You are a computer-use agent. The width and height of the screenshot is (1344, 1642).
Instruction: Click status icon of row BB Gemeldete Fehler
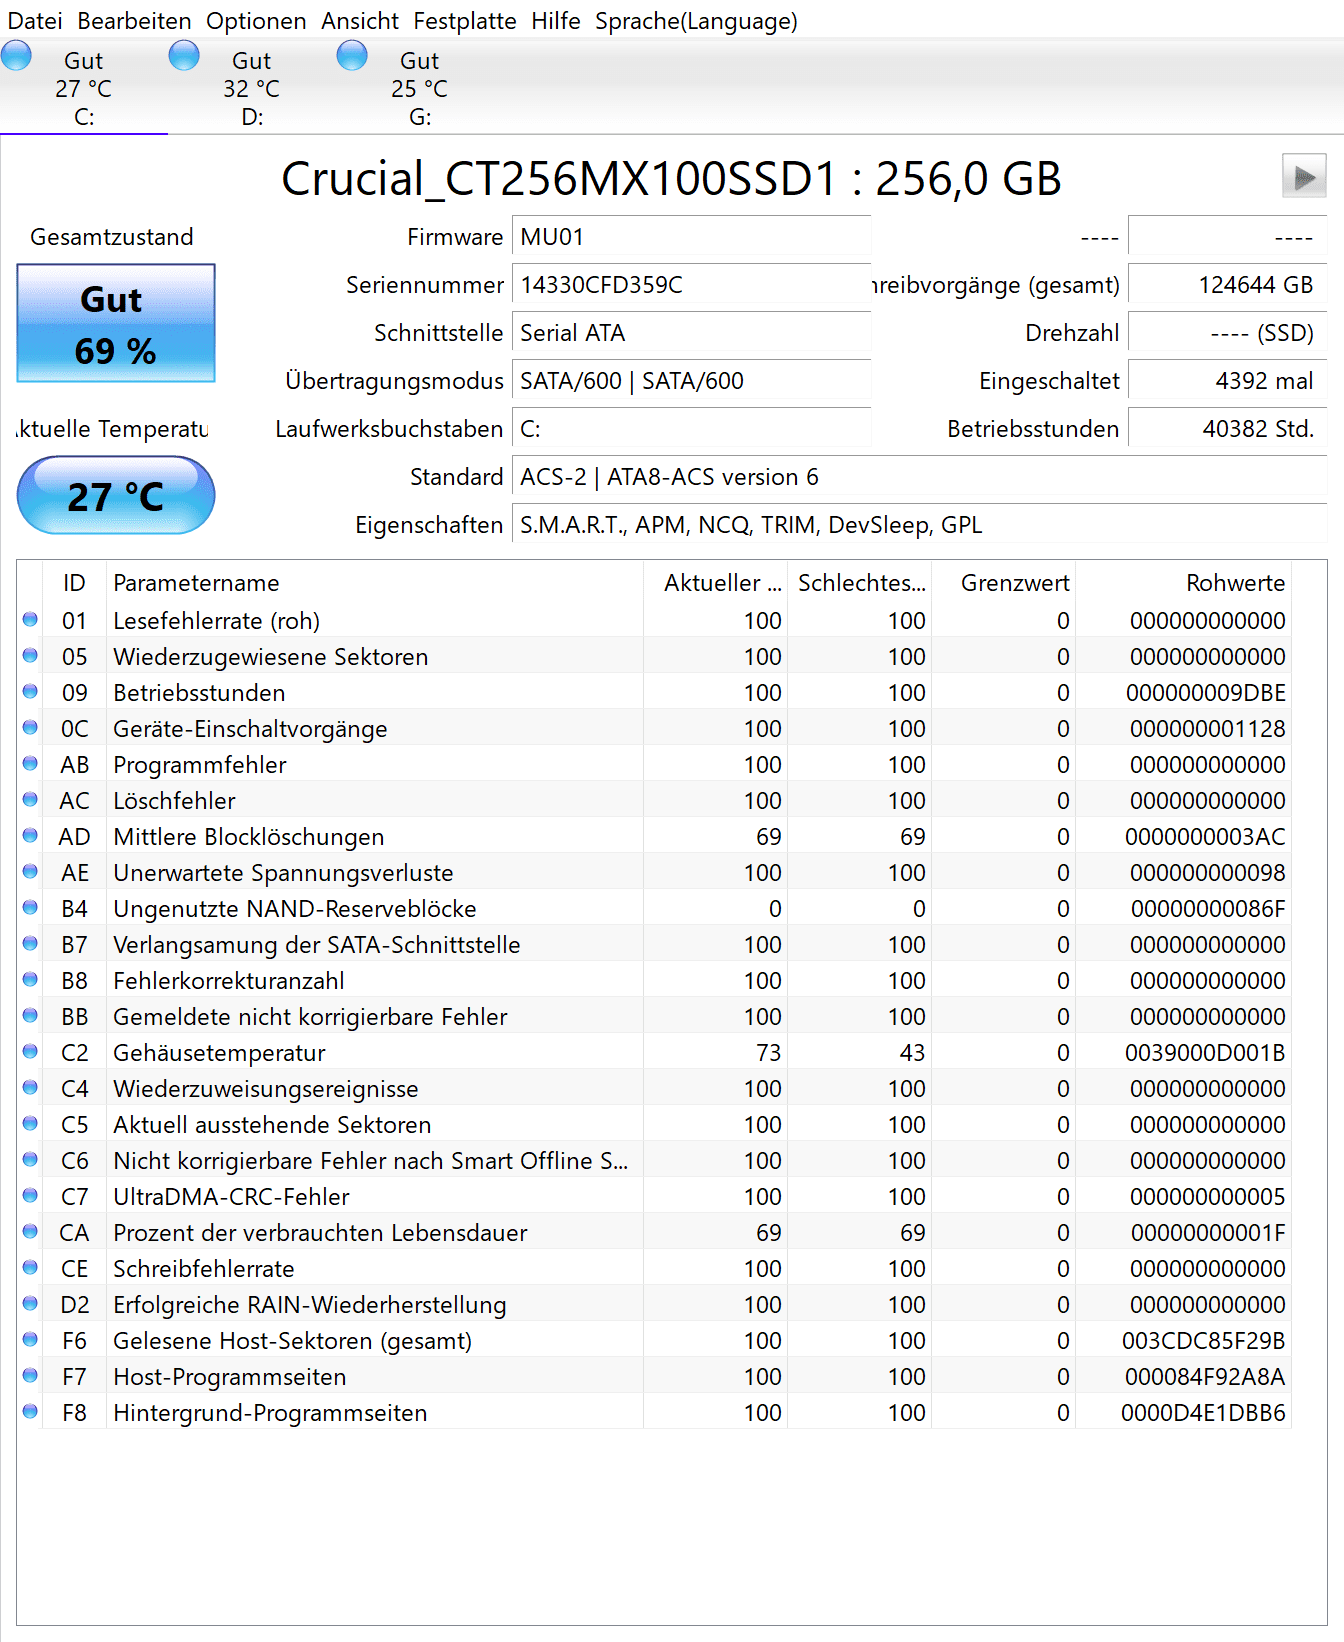[30, 1016]
